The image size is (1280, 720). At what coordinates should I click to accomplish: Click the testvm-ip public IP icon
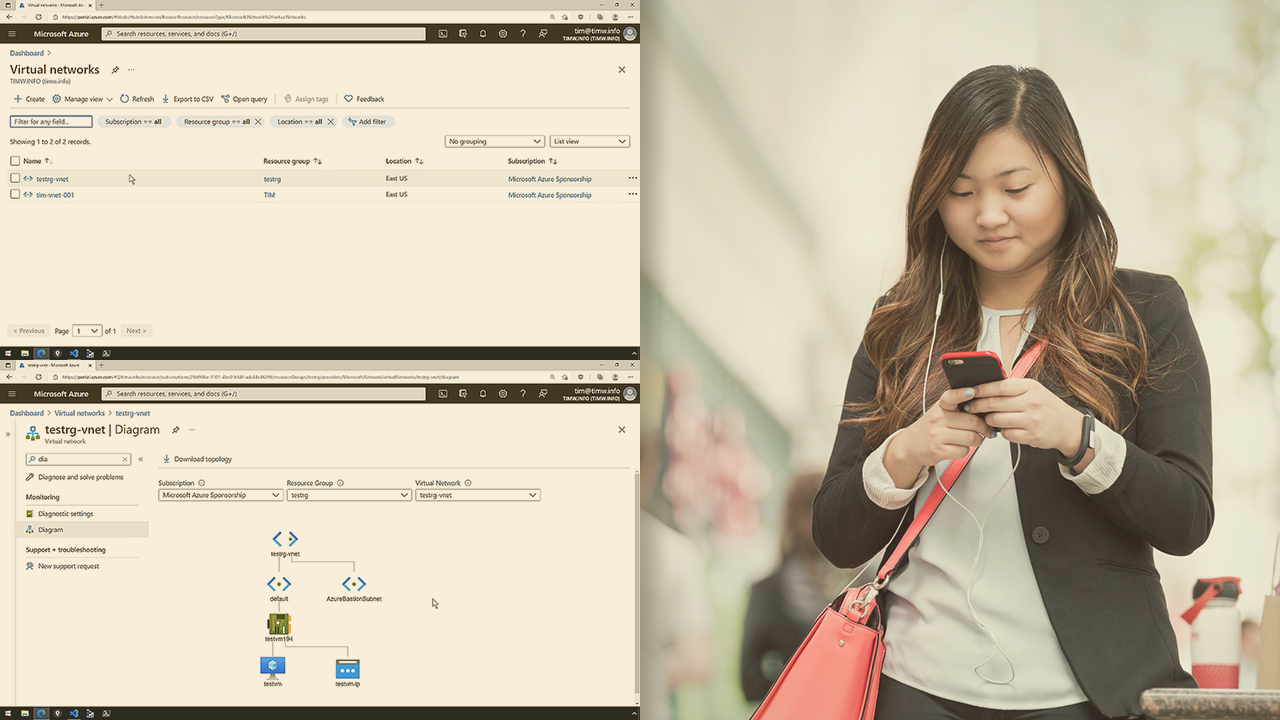coord(347,669)
